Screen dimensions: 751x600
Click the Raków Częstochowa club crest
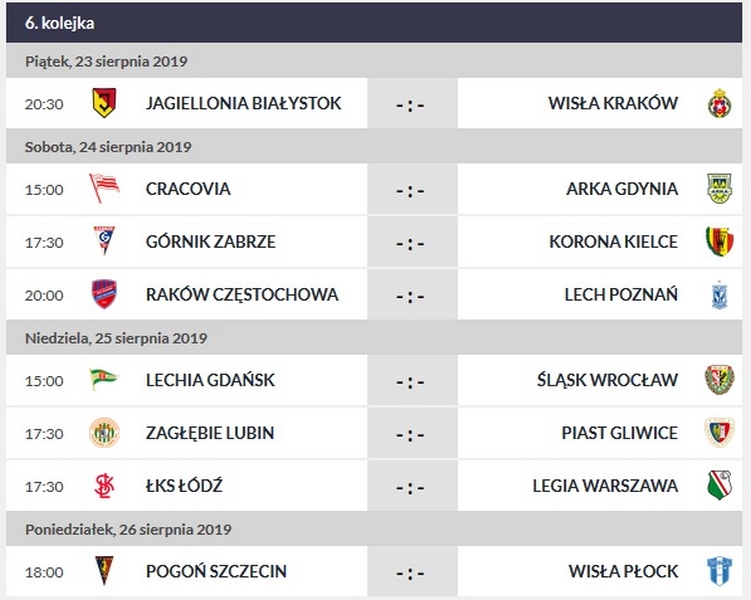pos(104,294)
